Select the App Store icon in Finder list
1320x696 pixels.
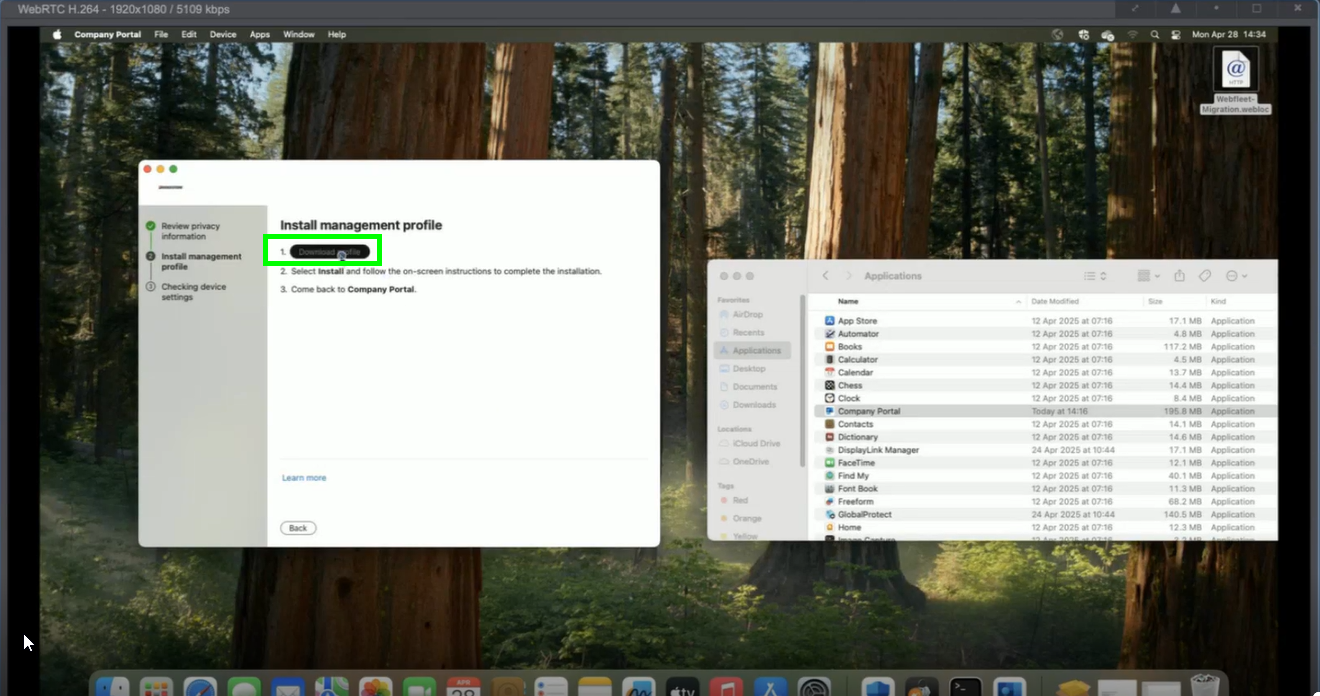click(829, 321)
